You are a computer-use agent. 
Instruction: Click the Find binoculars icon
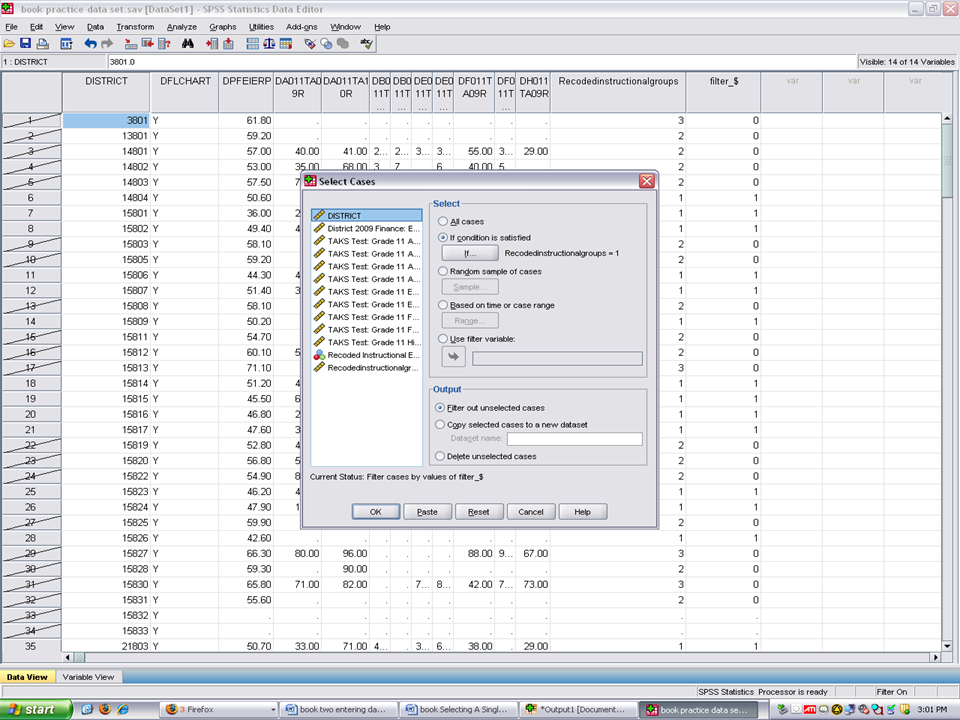pyautogui.click(x=187, y=44)
